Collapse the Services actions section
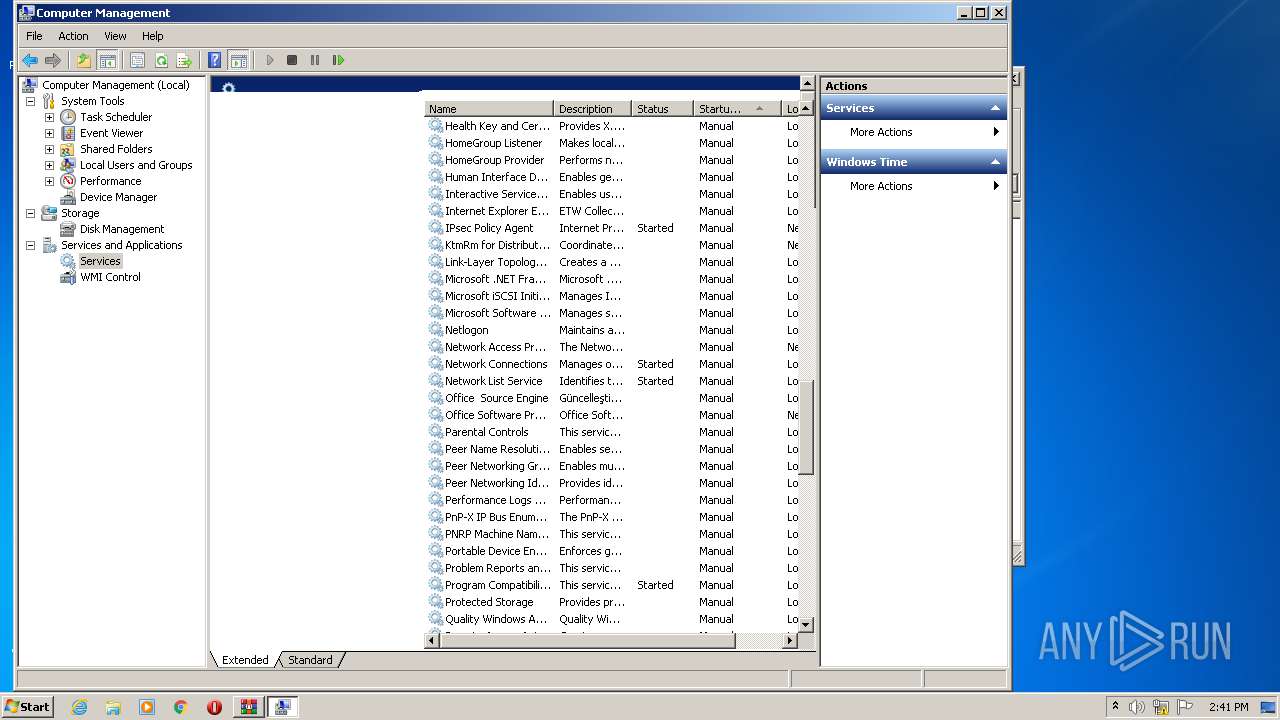Image resolution: width=1280 pixels, height=720 pixels. 995,108
